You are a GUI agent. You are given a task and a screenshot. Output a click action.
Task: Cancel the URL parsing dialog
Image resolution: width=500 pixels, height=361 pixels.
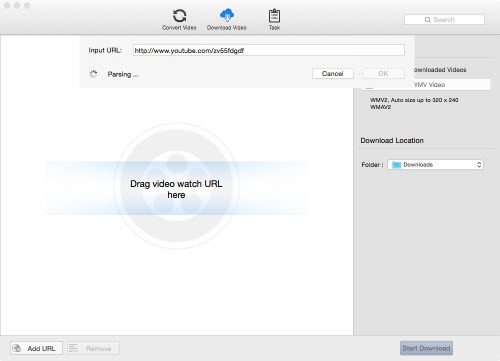tap(333, 74)
